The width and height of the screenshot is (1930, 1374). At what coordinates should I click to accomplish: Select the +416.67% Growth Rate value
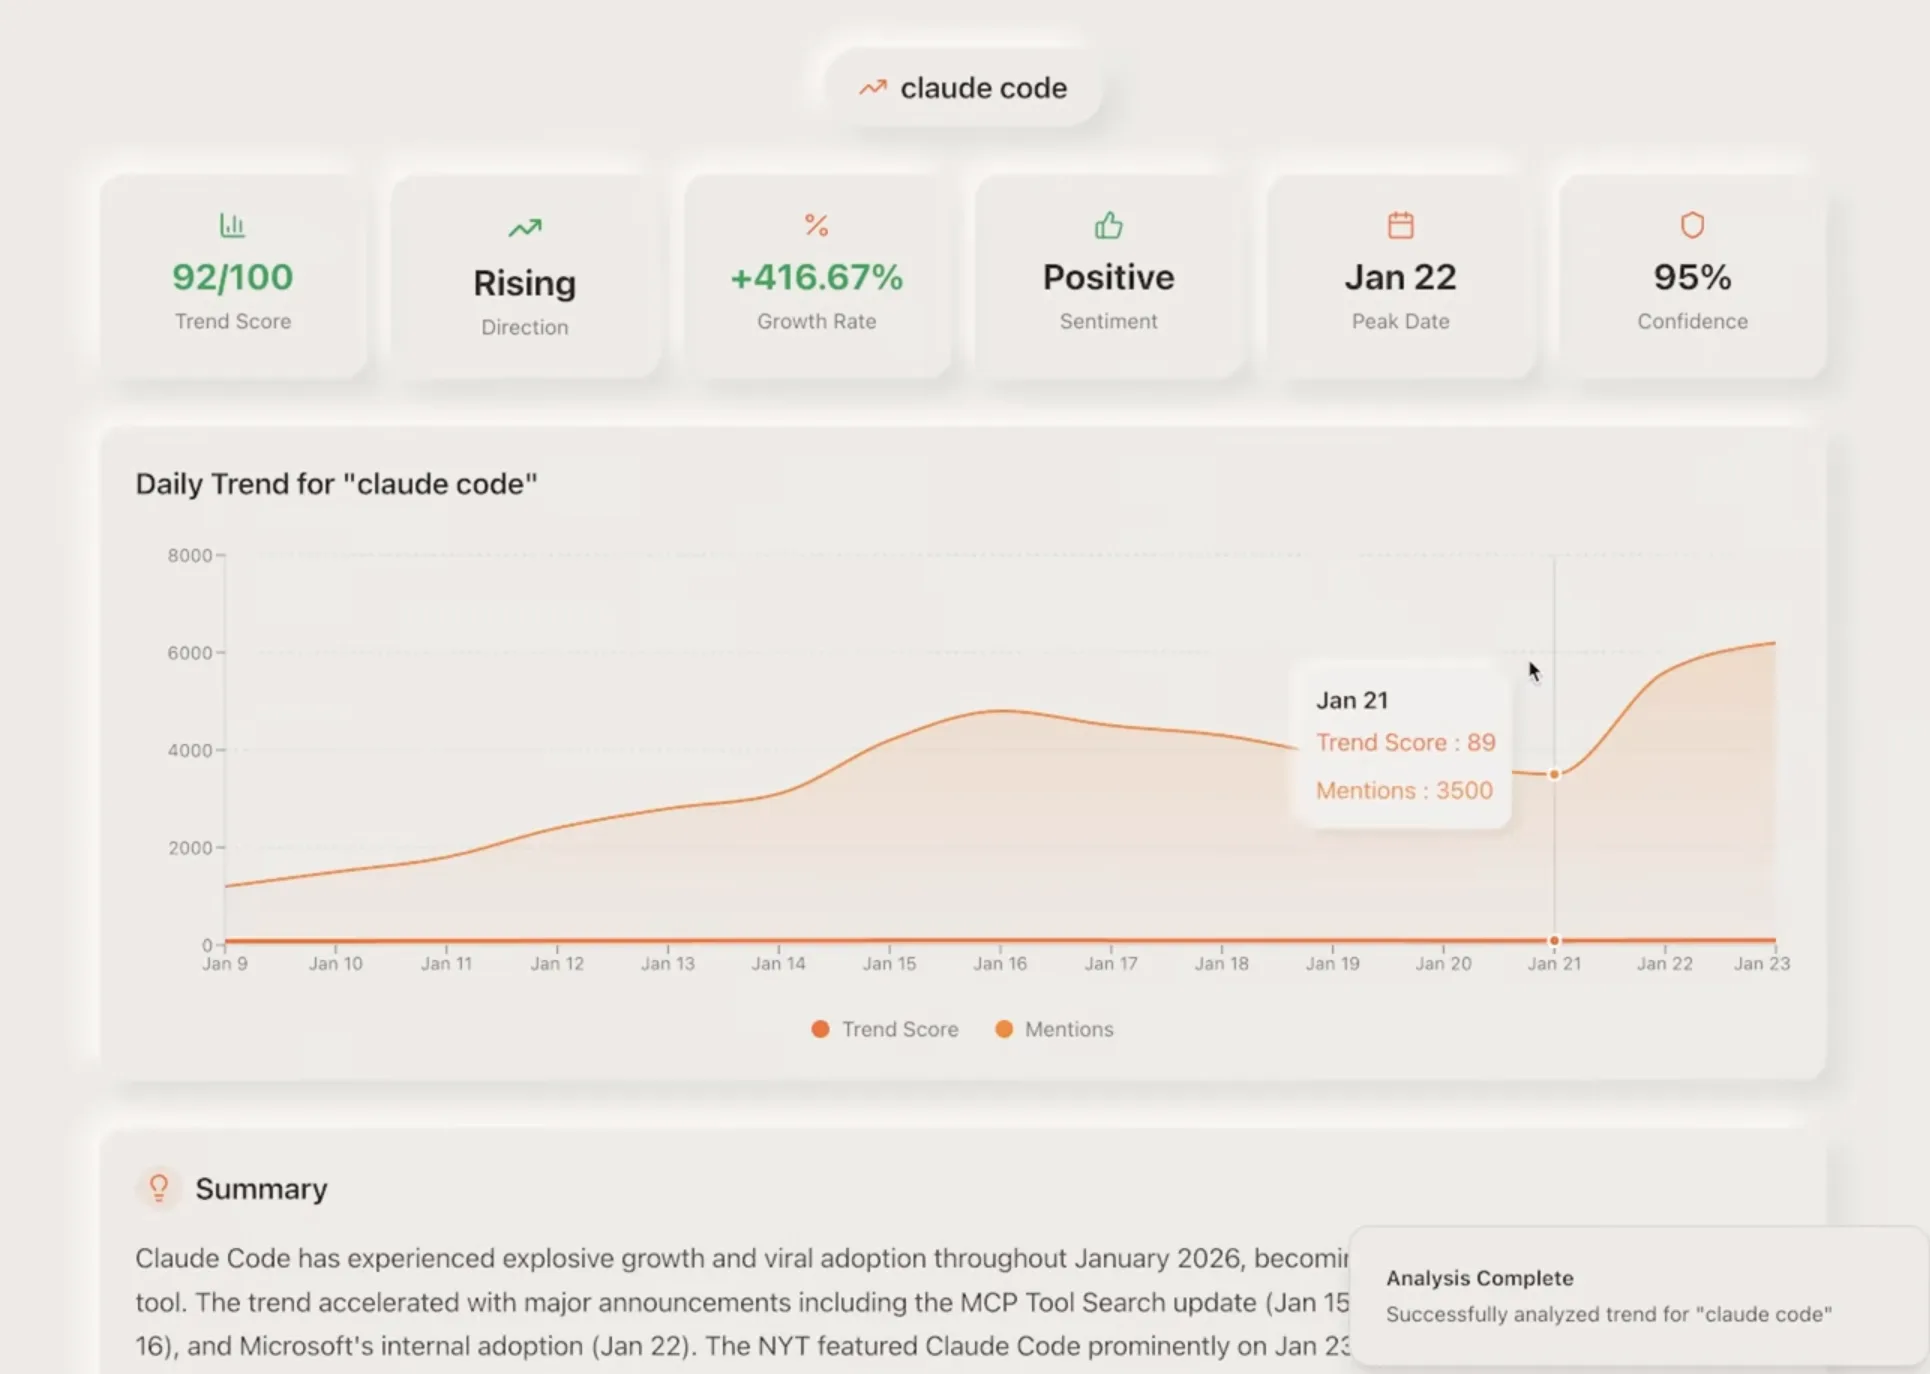(x=816, y=277)
